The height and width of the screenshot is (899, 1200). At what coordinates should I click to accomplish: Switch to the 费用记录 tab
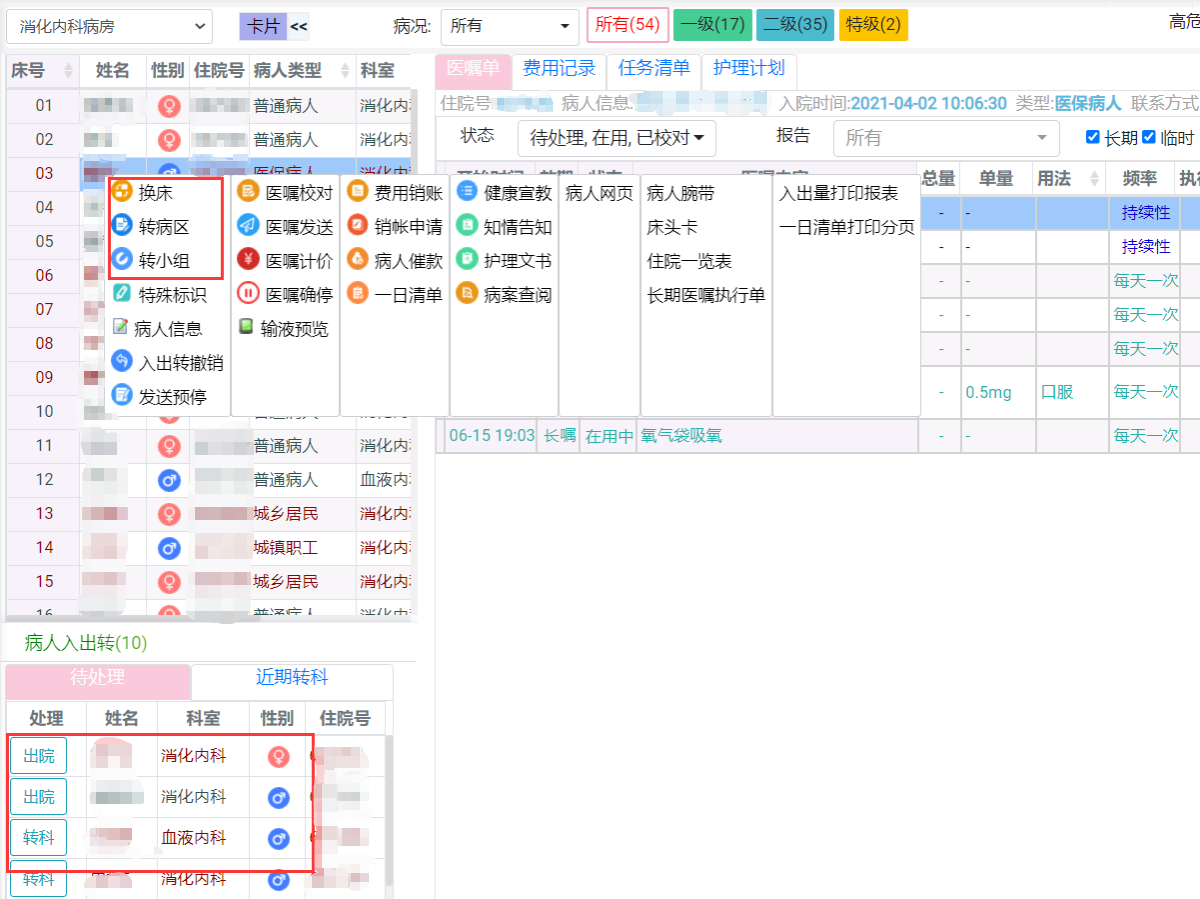[559, 69]
